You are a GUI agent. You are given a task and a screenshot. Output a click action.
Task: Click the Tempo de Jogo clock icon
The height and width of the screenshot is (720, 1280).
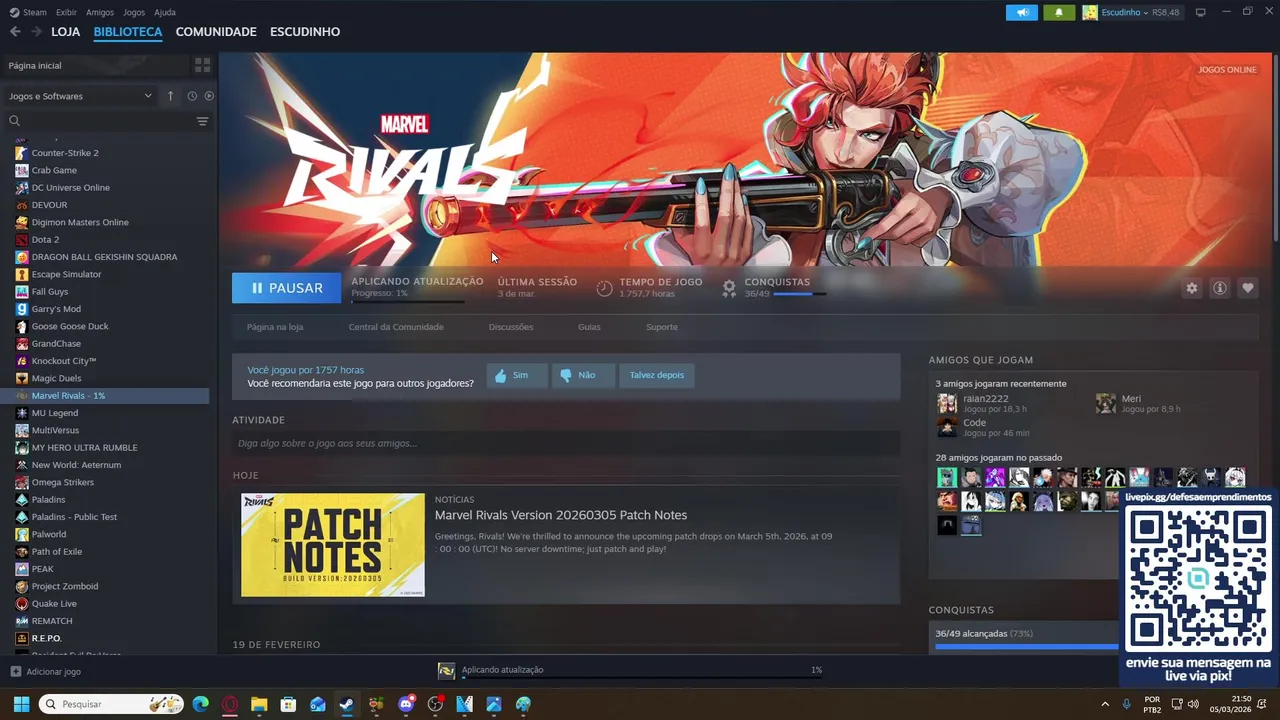point(604,288)
